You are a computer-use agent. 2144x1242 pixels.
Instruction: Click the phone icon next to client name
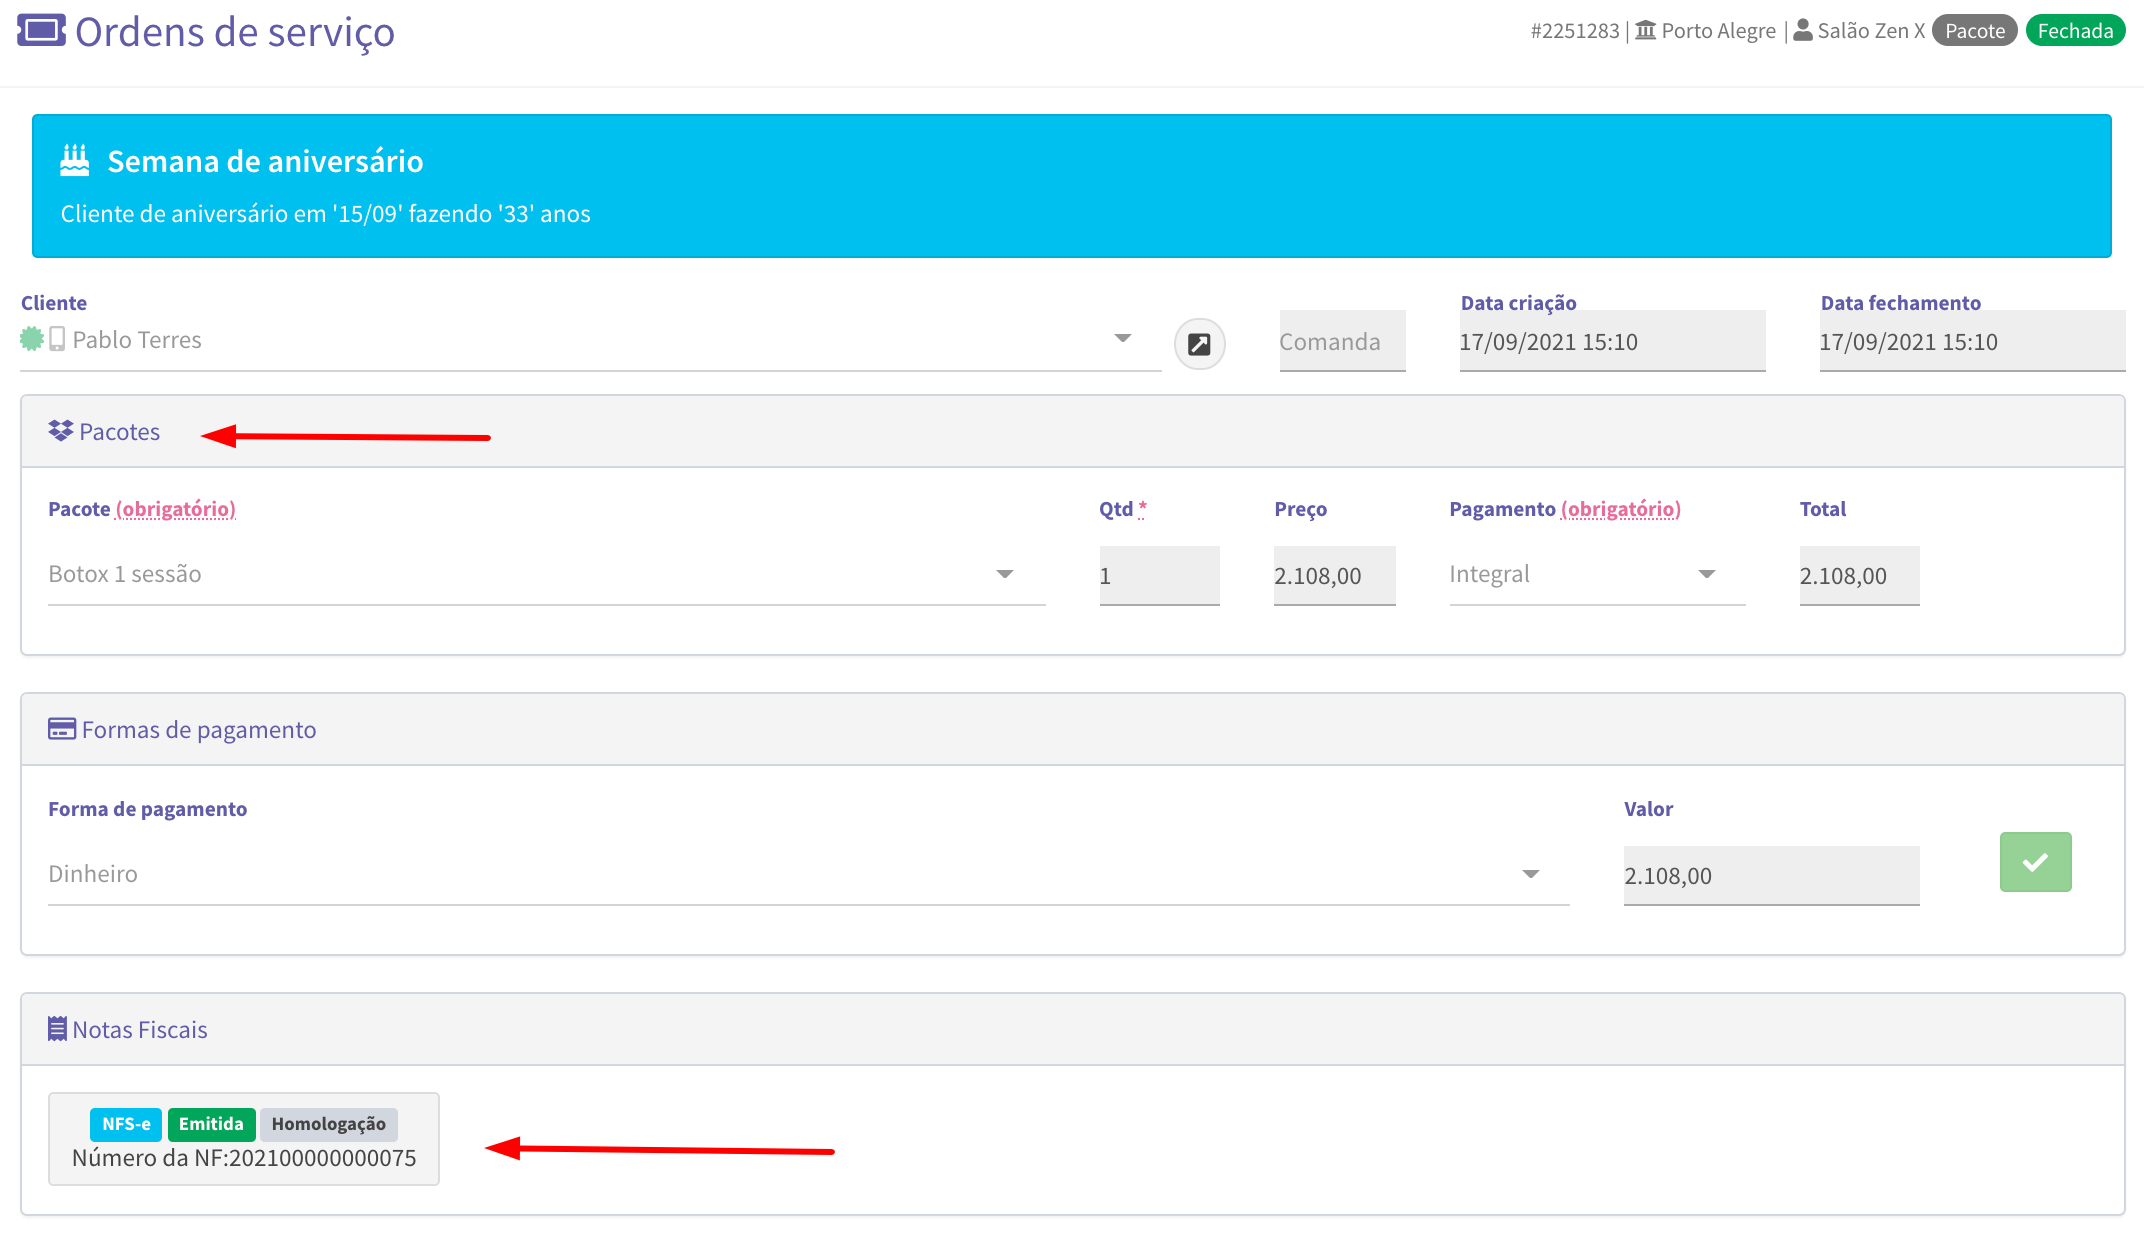(57, 339)
